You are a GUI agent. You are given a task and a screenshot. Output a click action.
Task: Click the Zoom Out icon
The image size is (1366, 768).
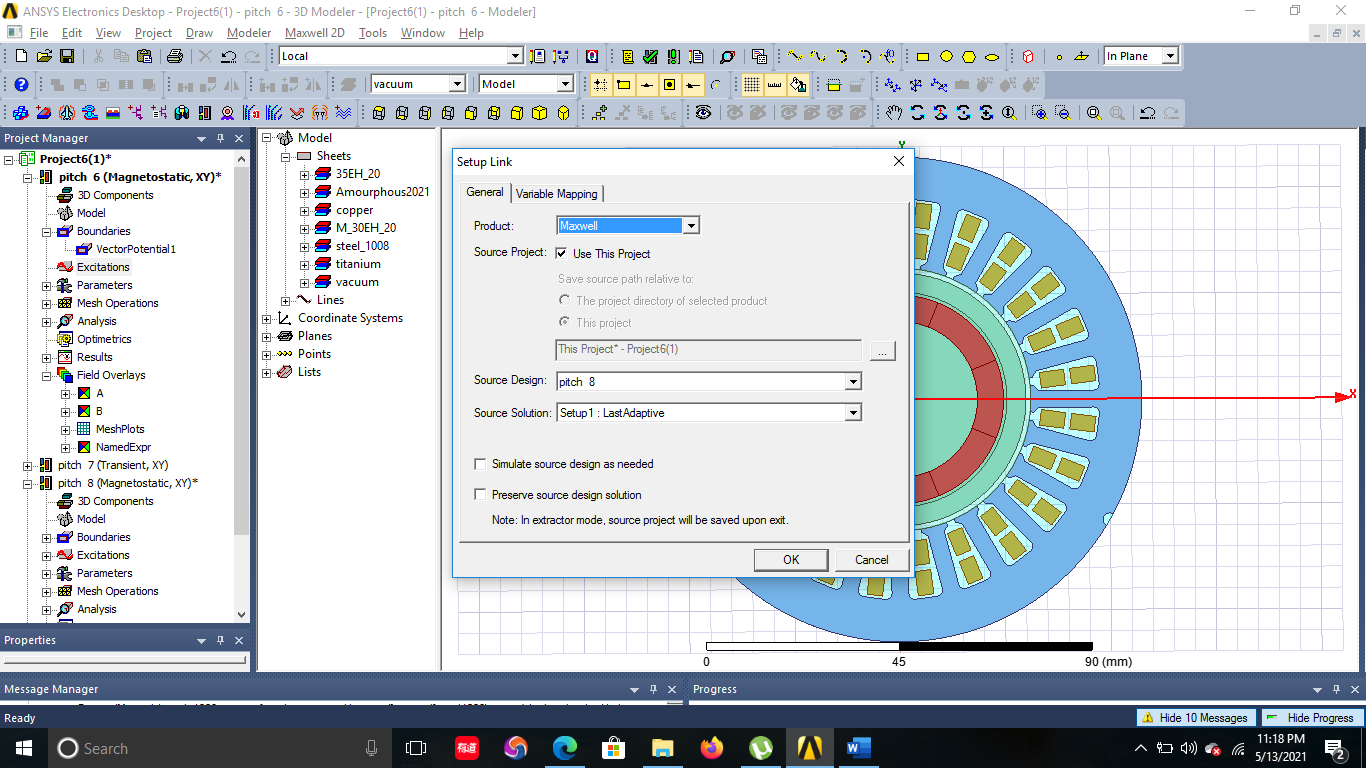[x=1063, y=112]
